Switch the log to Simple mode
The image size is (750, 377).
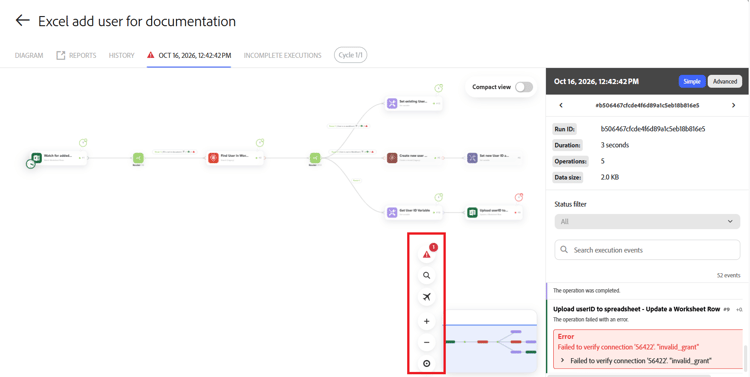692,81
